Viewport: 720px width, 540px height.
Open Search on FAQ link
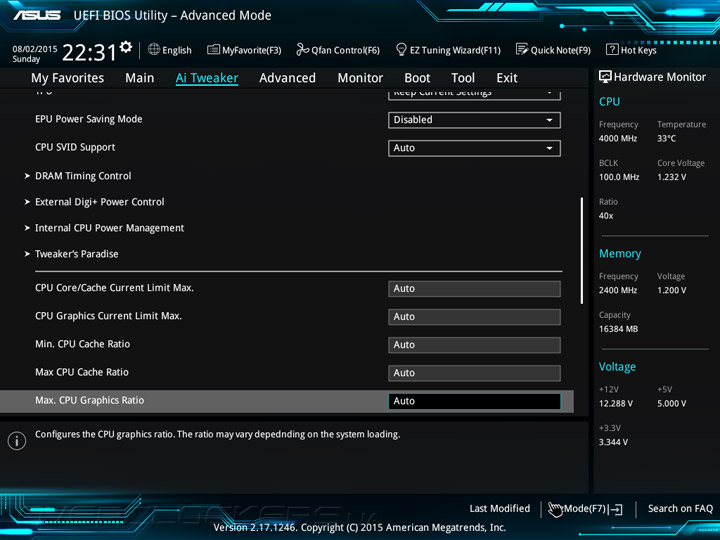click(680, 509)
